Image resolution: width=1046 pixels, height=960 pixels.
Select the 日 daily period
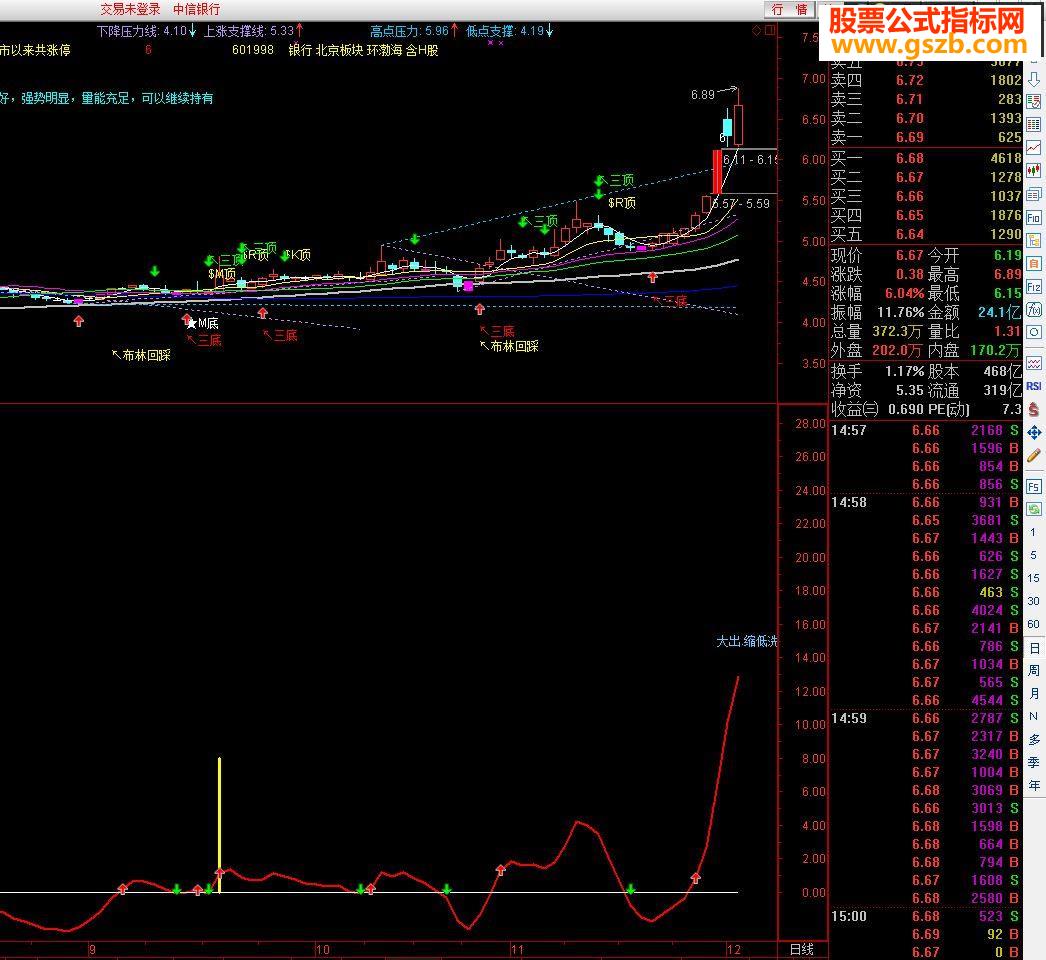pyautogui.click(x=1034, y=648)
